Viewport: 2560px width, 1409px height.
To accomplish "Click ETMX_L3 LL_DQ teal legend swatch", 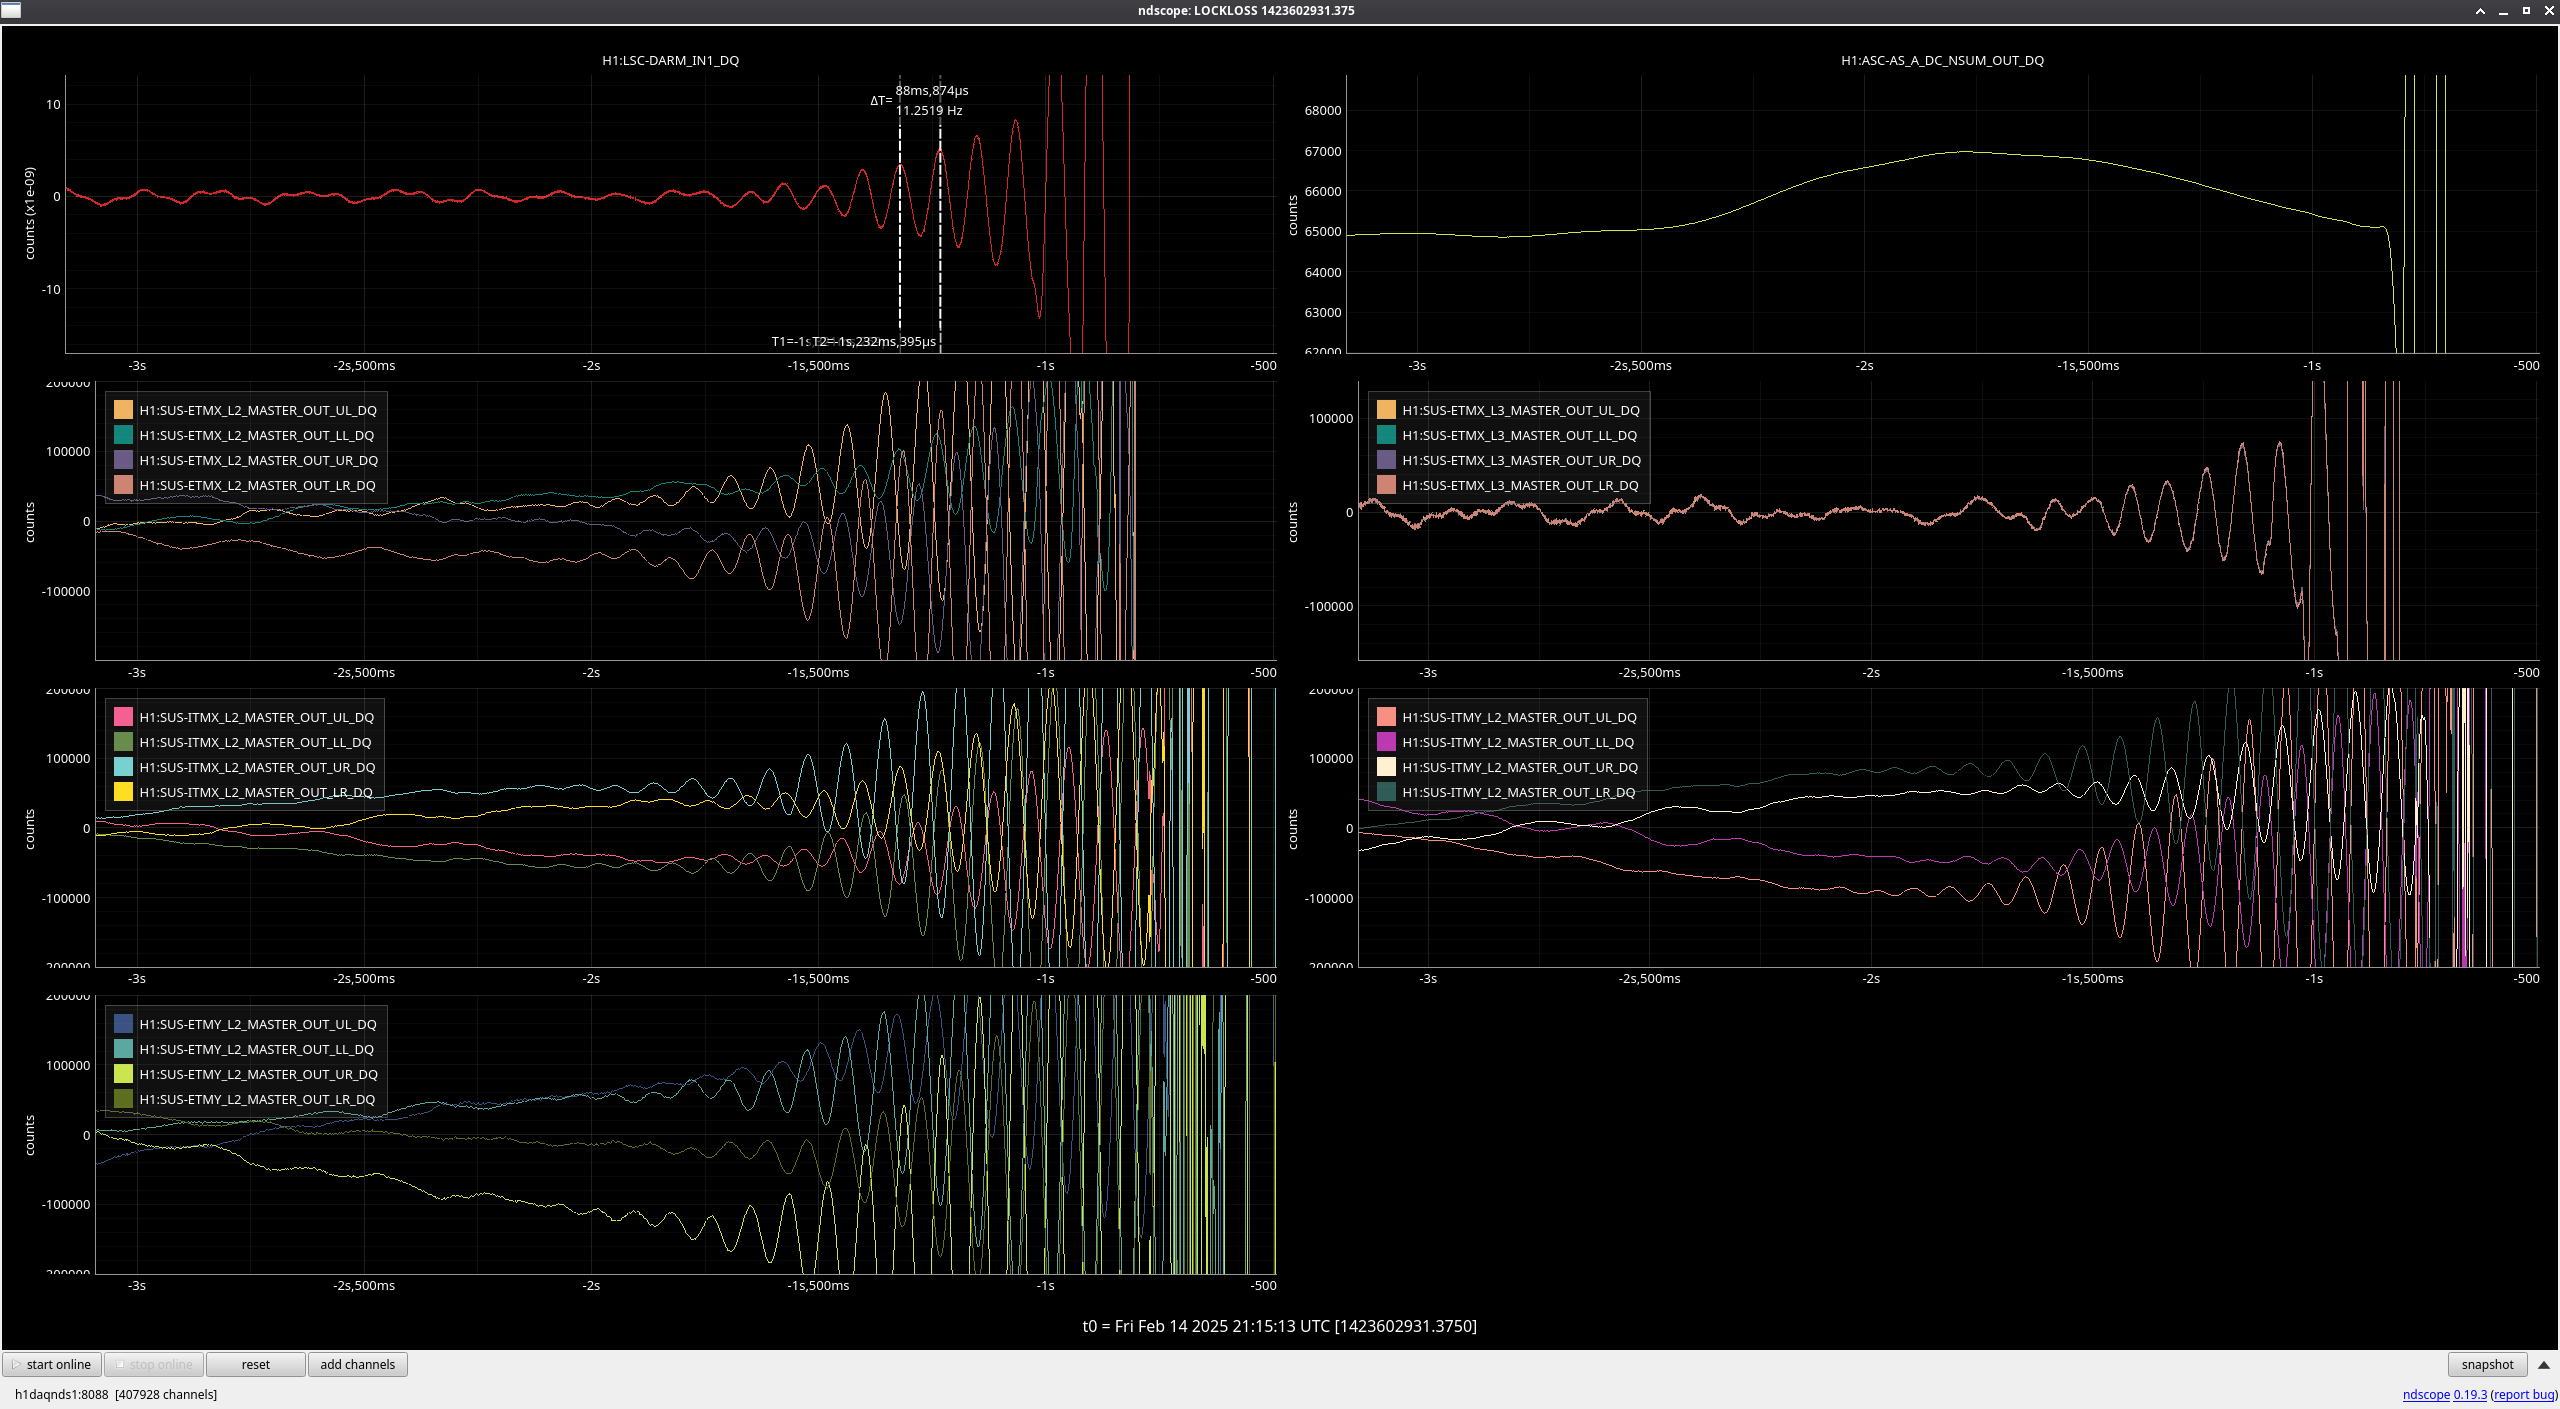I will pos(1386,435).
